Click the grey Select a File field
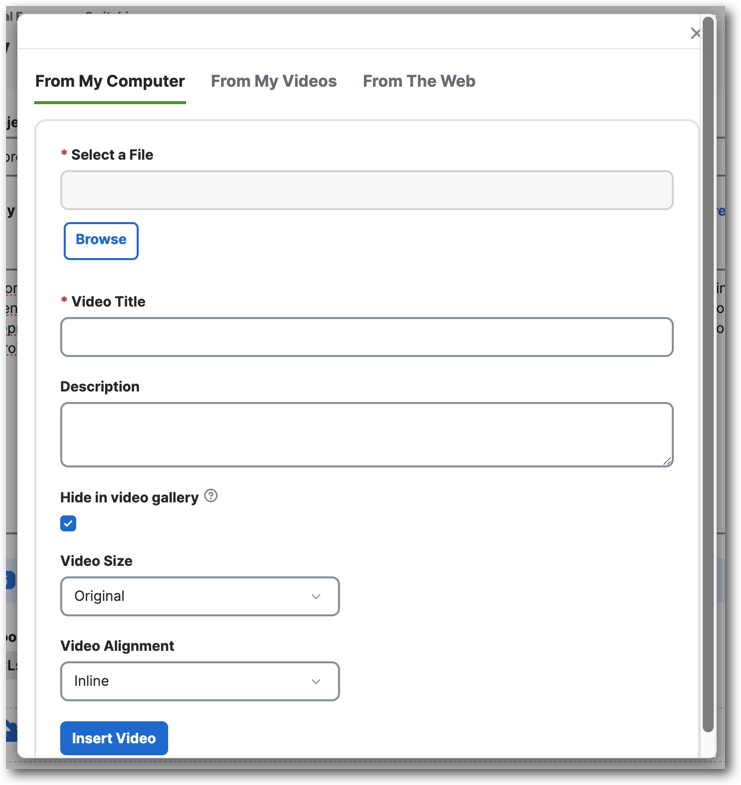Viewport: 741px width, 785px height. [366, 190]
